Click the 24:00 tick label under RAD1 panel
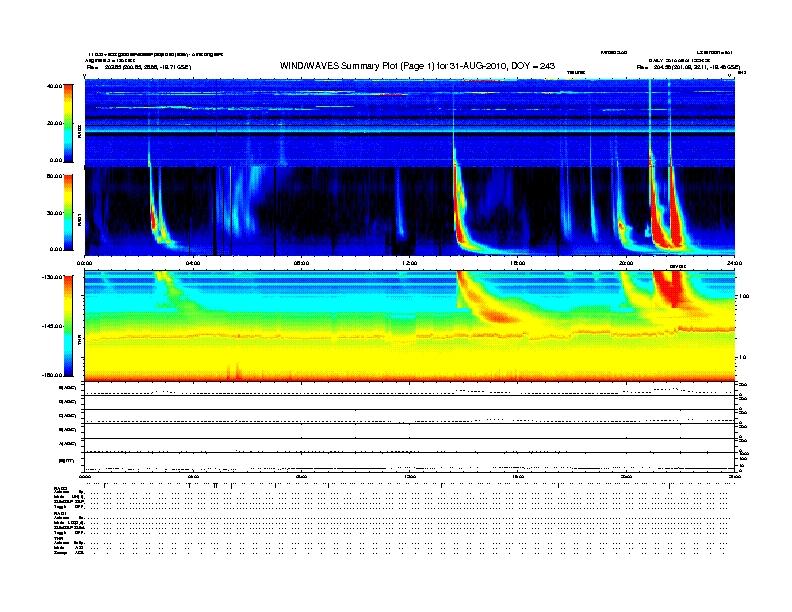Image resolution: width=792 pixels, height=612 pixels. click(734, 263)
